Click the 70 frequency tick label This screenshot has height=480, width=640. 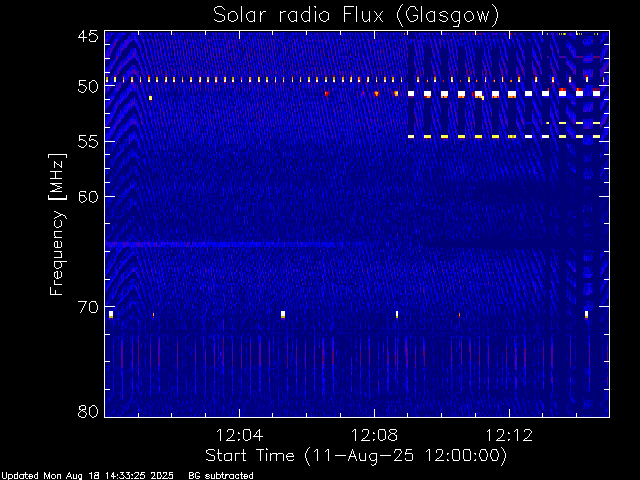(88, 307)
